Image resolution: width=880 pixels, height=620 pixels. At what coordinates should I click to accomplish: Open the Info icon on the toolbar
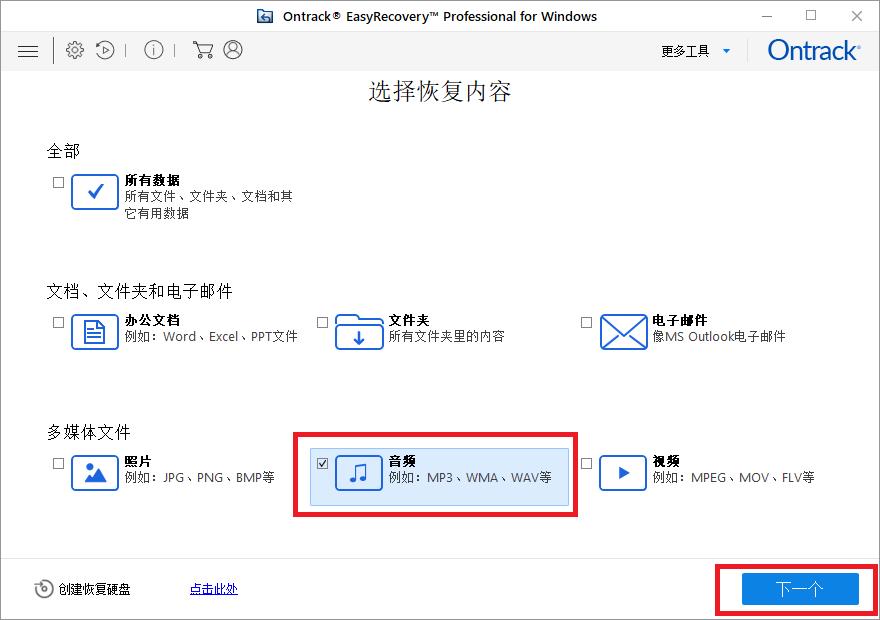(153, 50)
